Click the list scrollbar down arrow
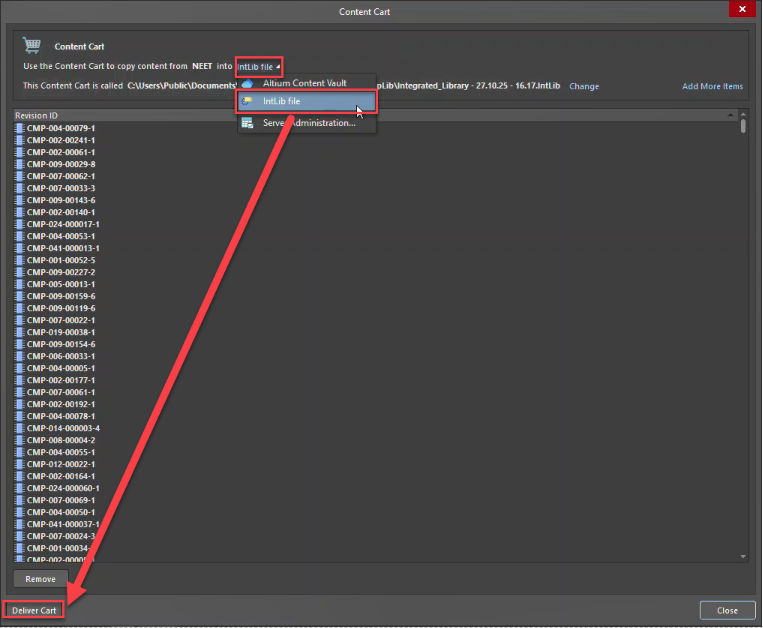This screenshot has width=763, height=628. click(743, 556)
